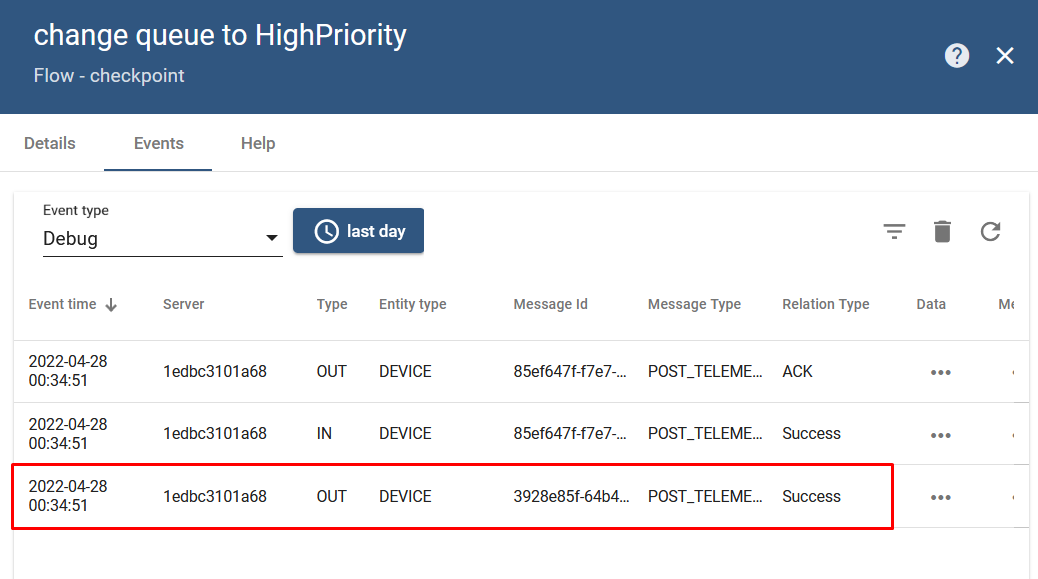Click the Relation Type column header
Image resolution: width=1038 pixels, height=579 pixels.
[826, 304]
